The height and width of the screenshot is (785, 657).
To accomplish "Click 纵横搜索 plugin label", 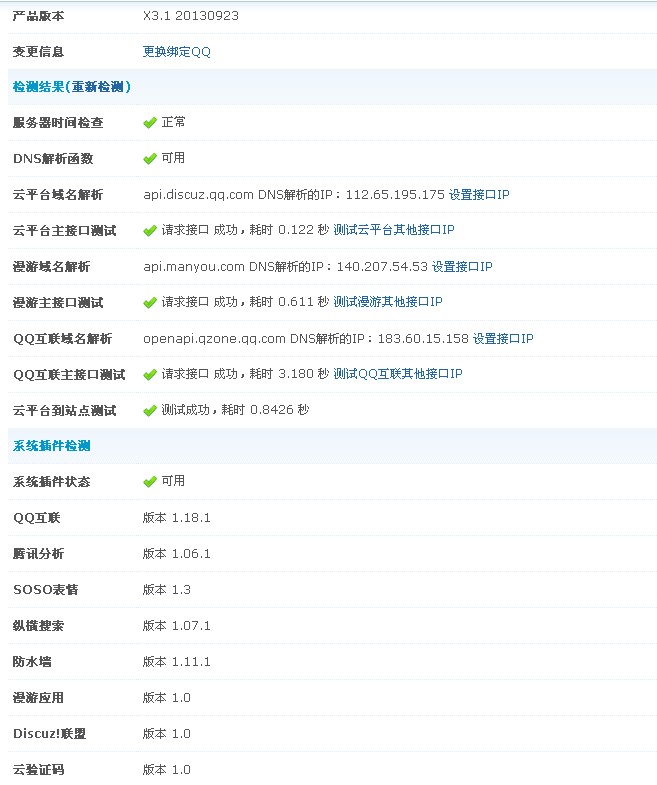I will [x=39, y=626].
